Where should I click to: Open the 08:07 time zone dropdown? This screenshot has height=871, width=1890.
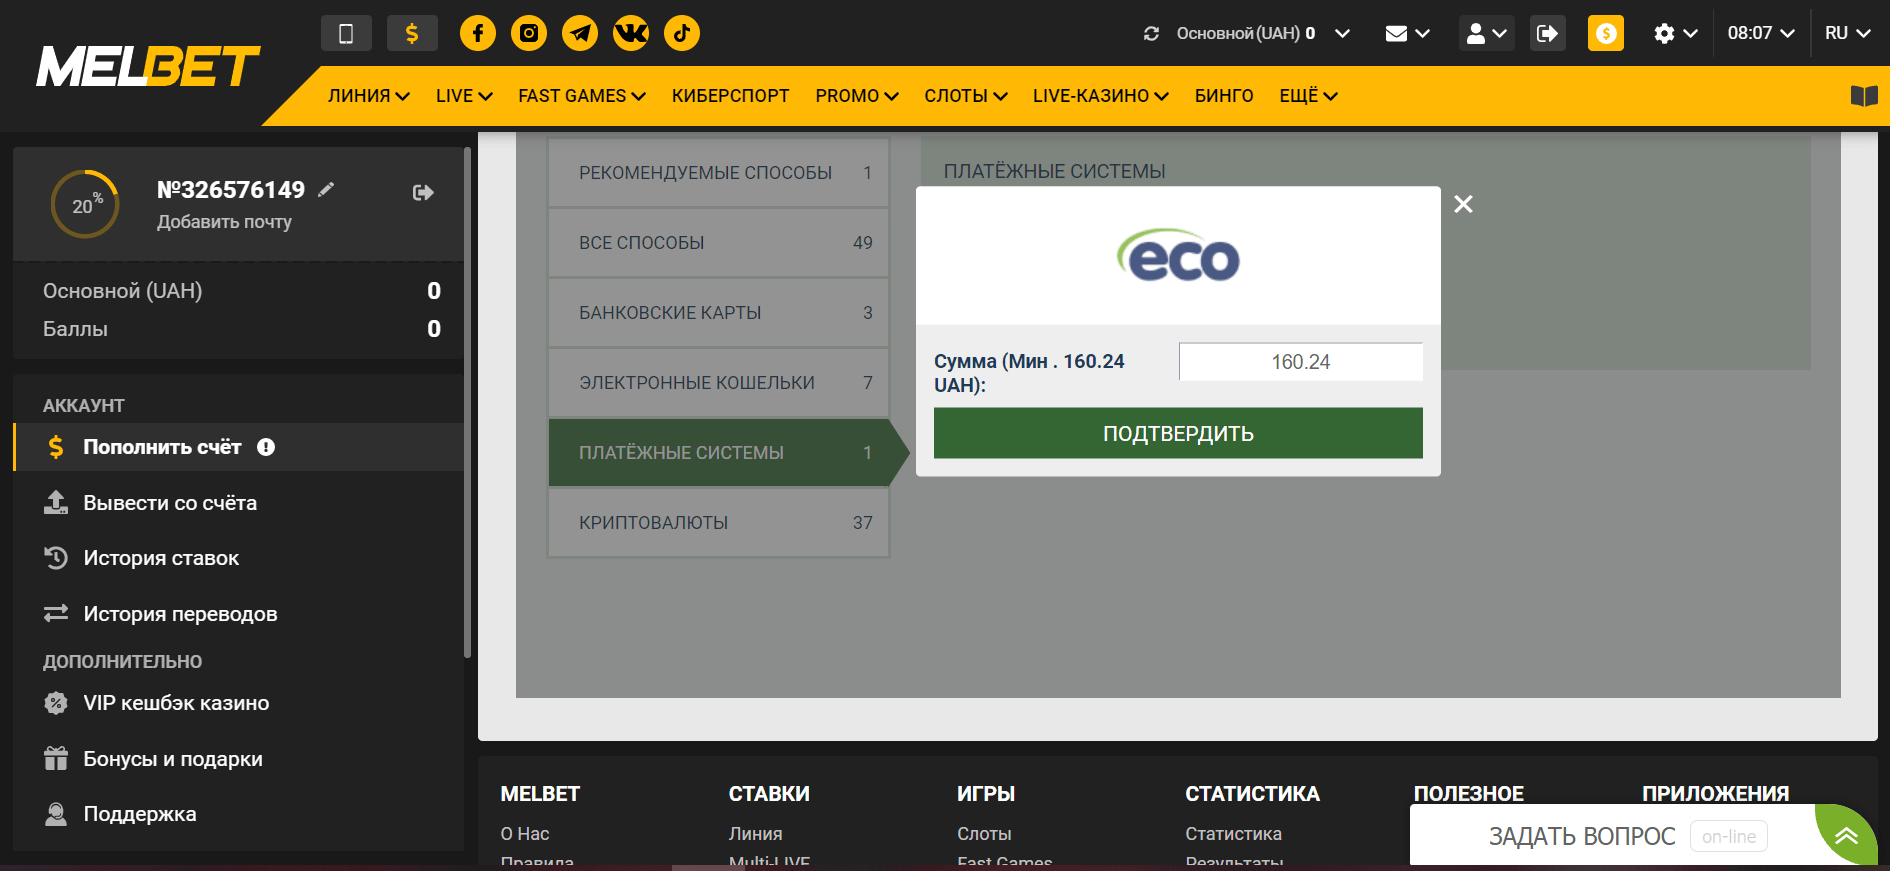pos(1761,33)
